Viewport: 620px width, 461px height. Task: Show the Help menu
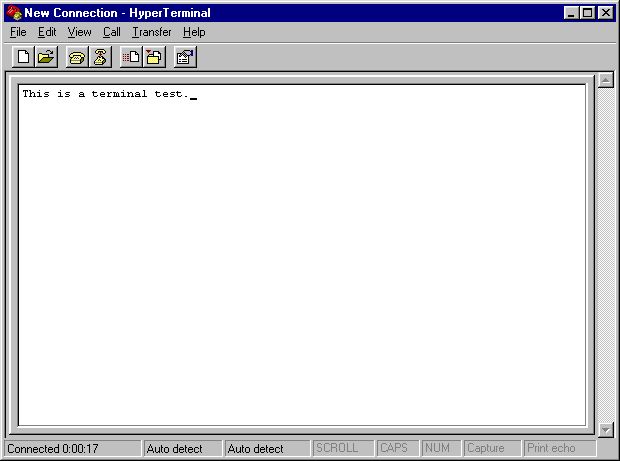(194, 32)
